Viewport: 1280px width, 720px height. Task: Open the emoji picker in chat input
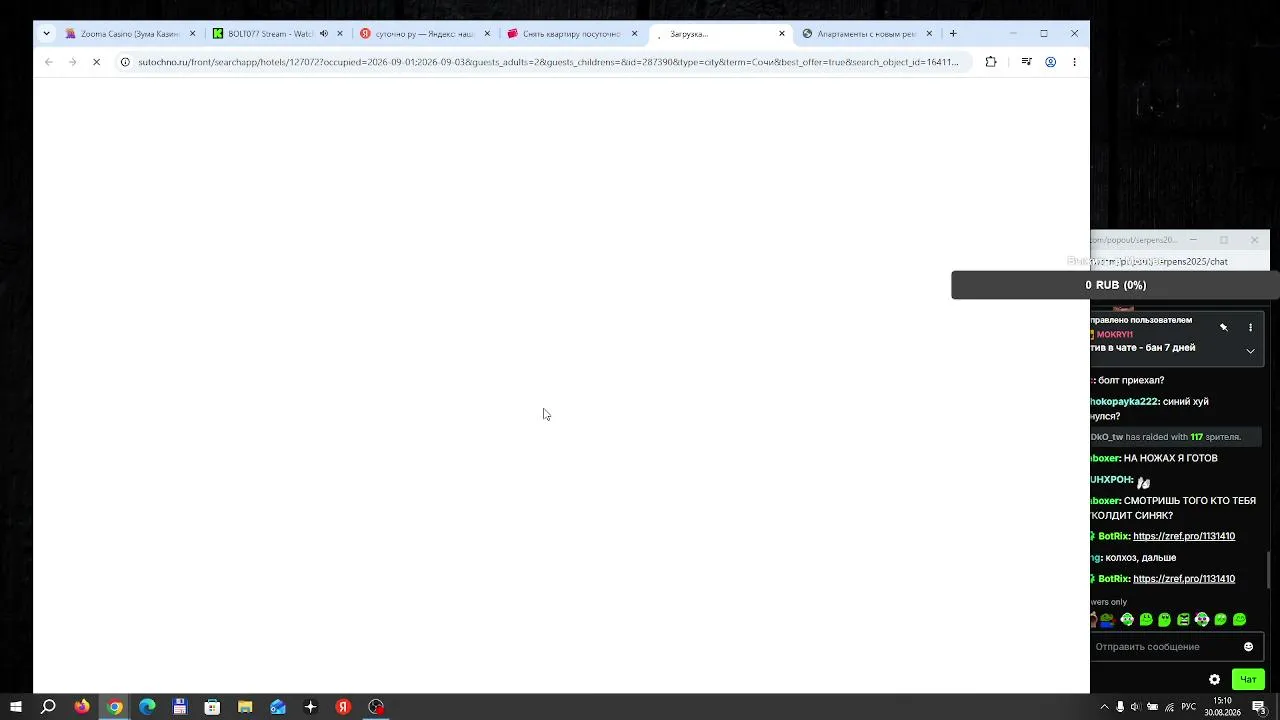tap(1248, 647)
